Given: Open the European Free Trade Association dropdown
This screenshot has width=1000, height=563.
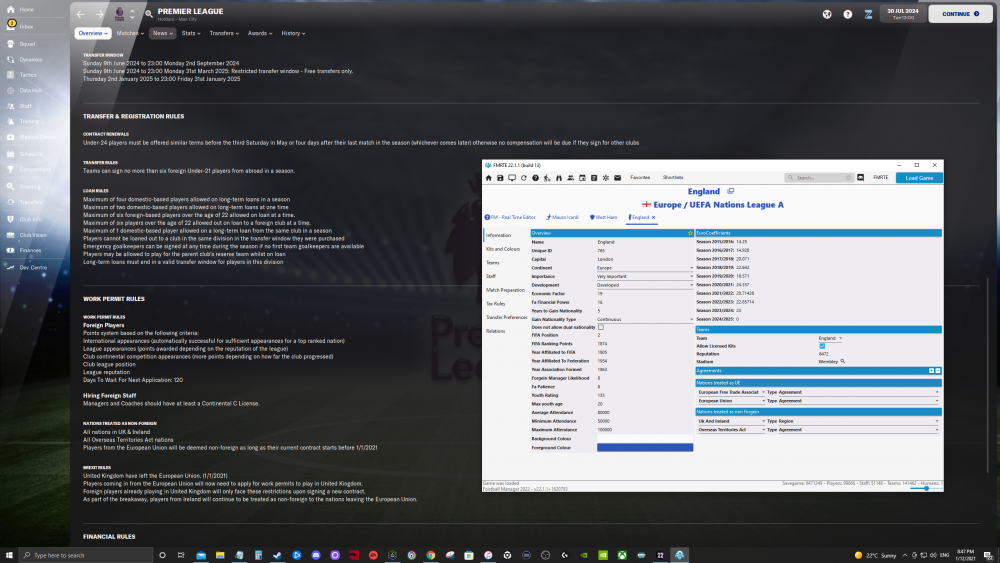Looking at the screenshot, I should click(x=731, y=392).
